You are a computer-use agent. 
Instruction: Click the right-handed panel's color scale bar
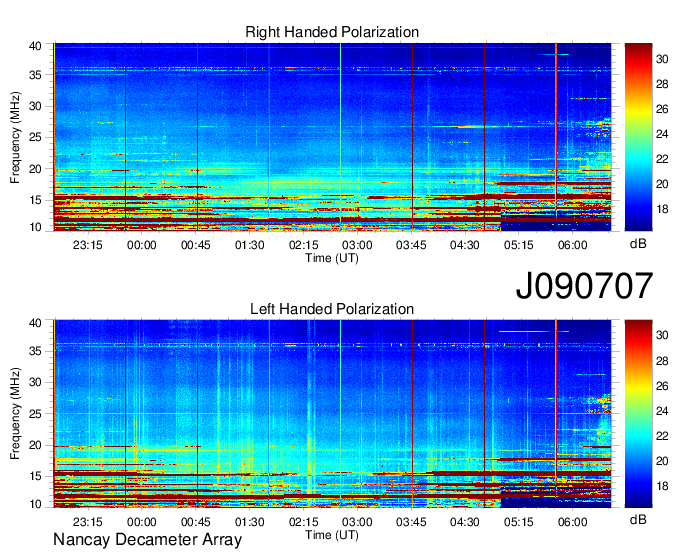(638, 137)
